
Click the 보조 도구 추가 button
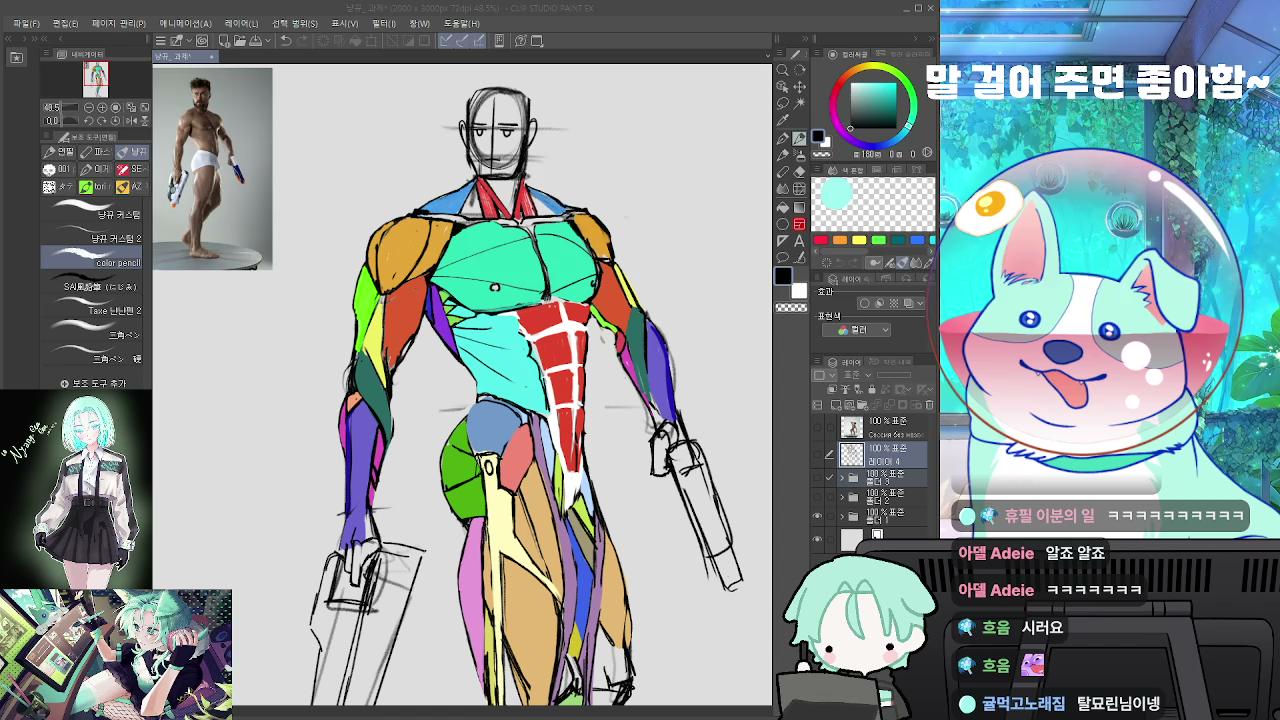click(94, 384)
